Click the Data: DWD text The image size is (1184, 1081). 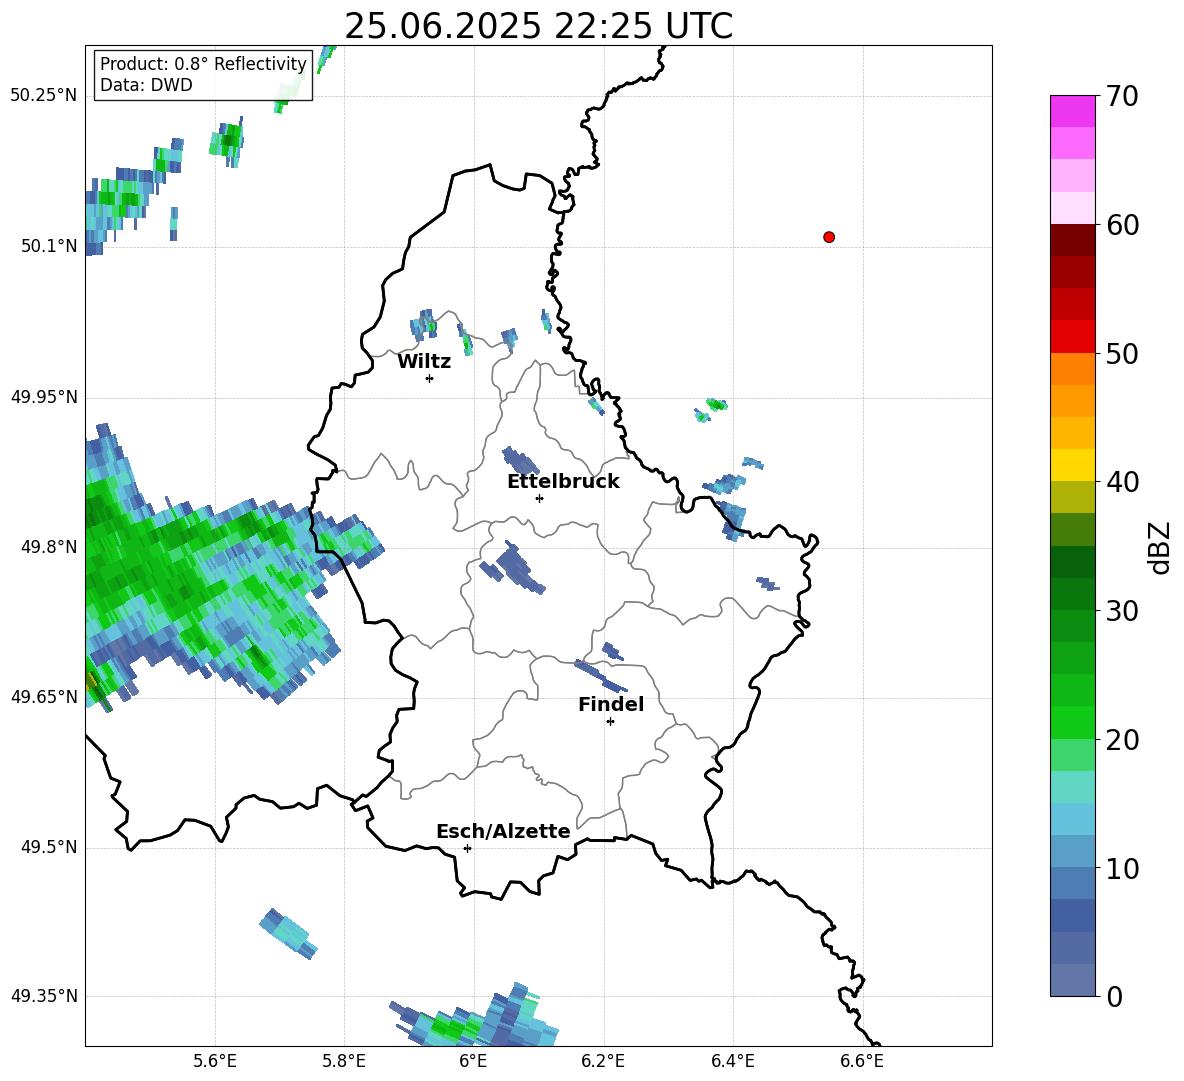(x=146, y=85)
